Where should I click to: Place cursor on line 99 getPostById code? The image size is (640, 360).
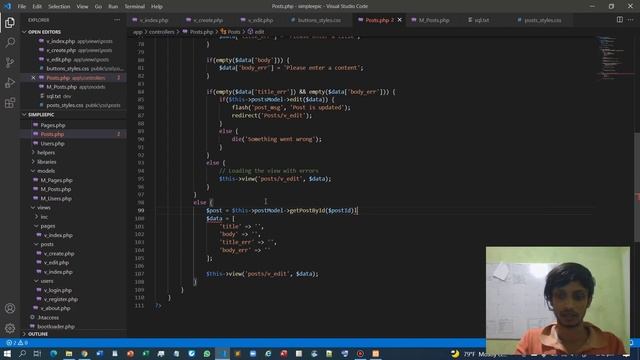coord(282,211)
